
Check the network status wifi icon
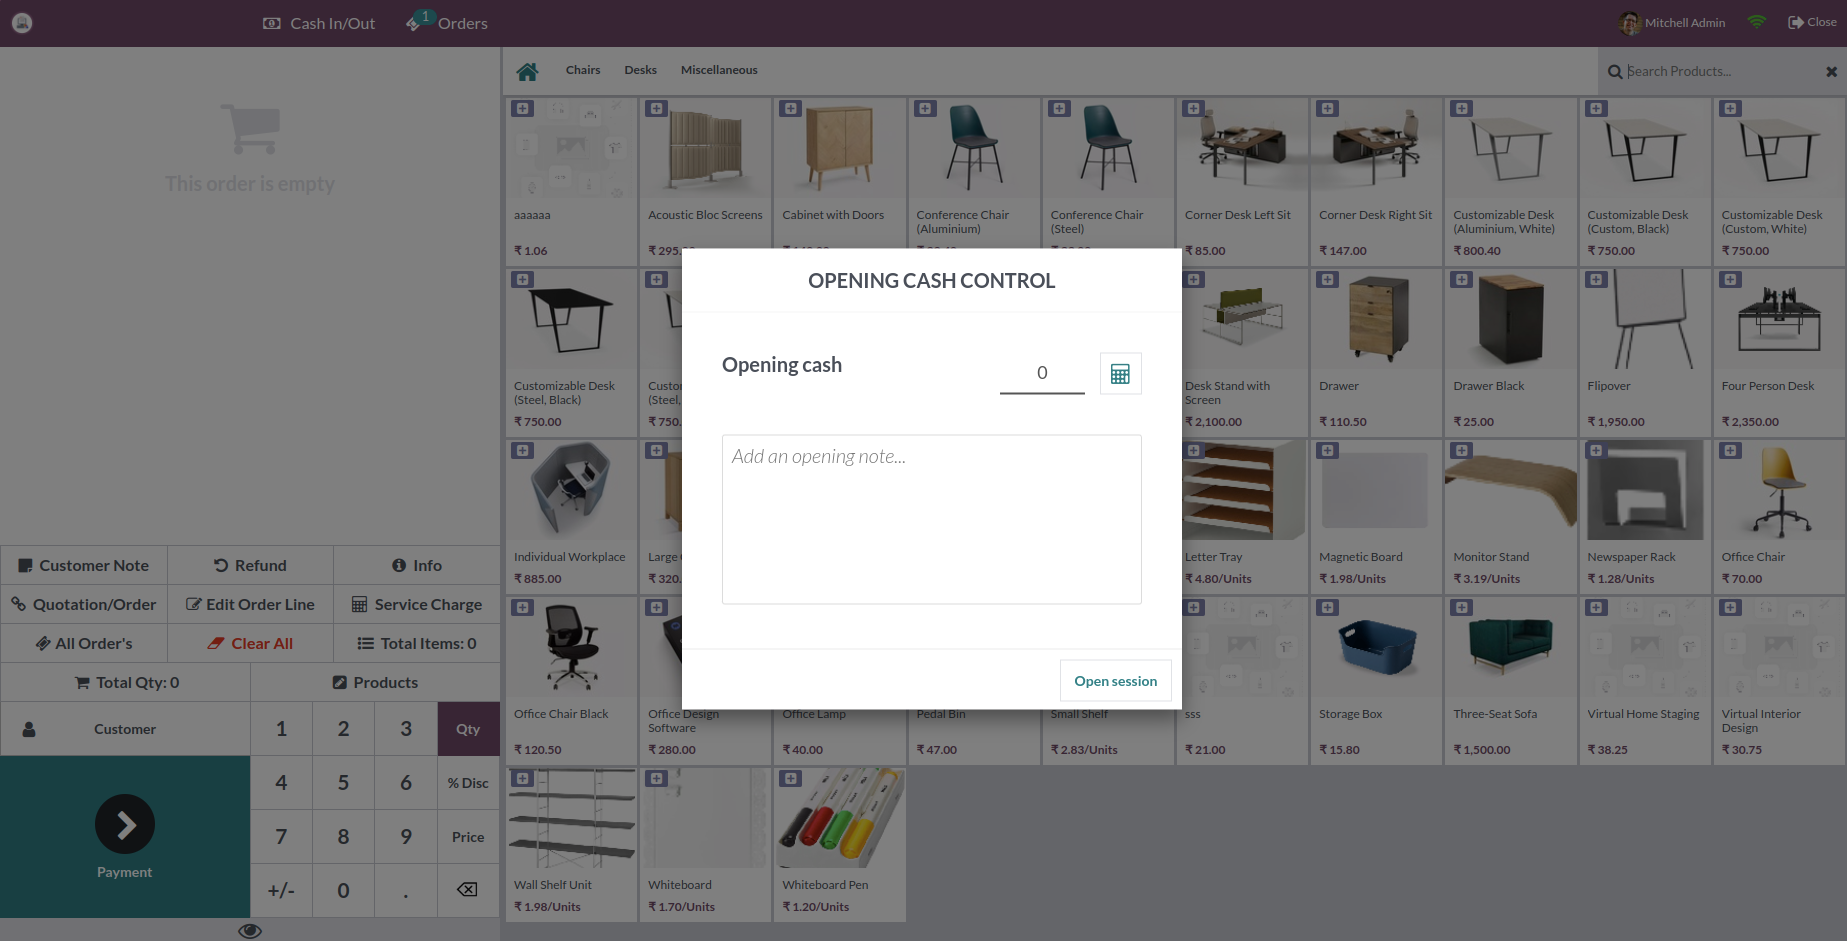(1756, 20)
